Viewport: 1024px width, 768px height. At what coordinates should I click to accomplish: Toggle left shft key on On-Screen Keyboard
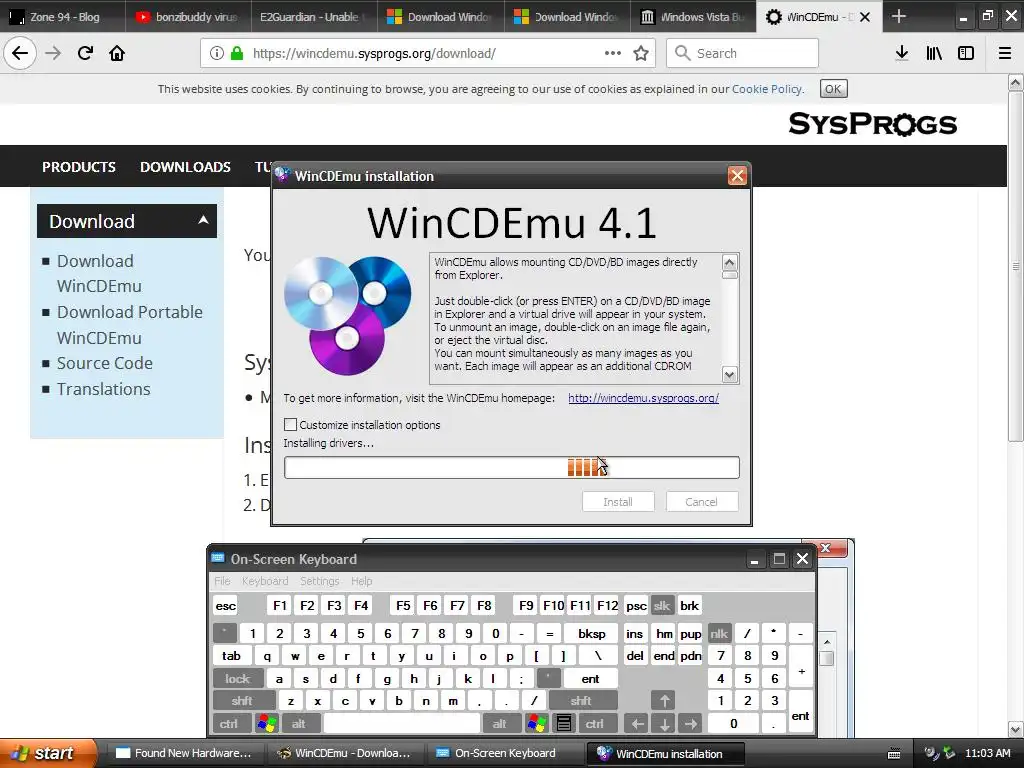(242, 701)
